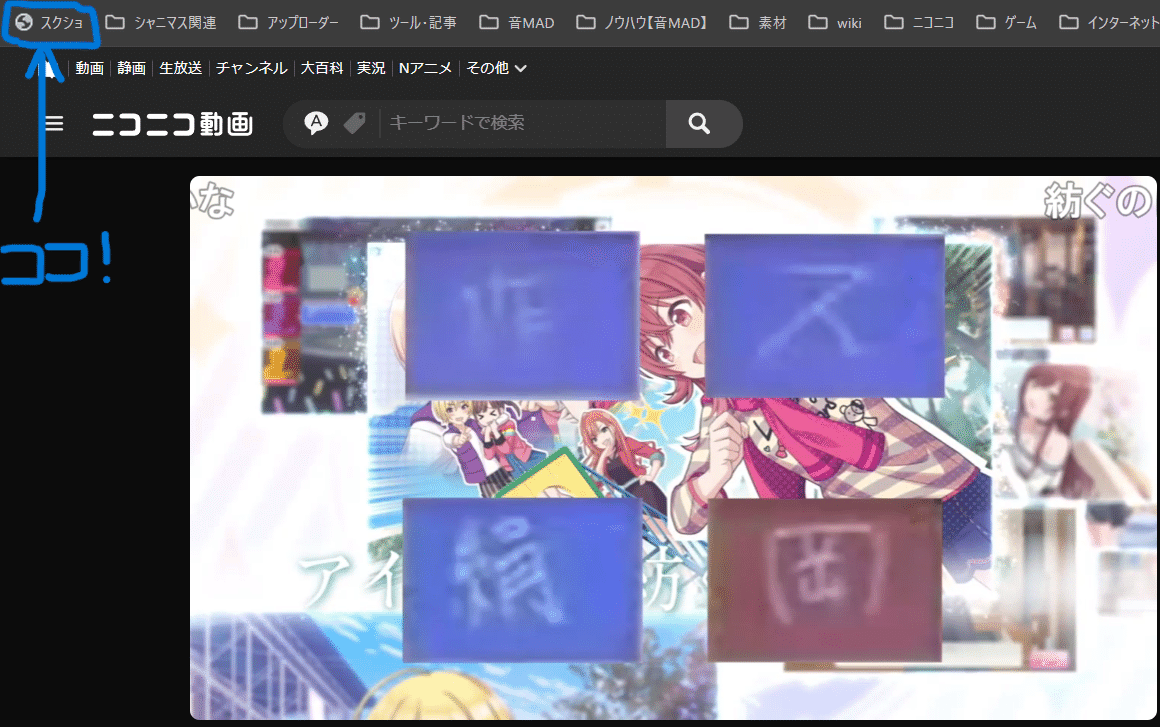Open the アップローダー bookmark folder

click(x=289, y=23)
